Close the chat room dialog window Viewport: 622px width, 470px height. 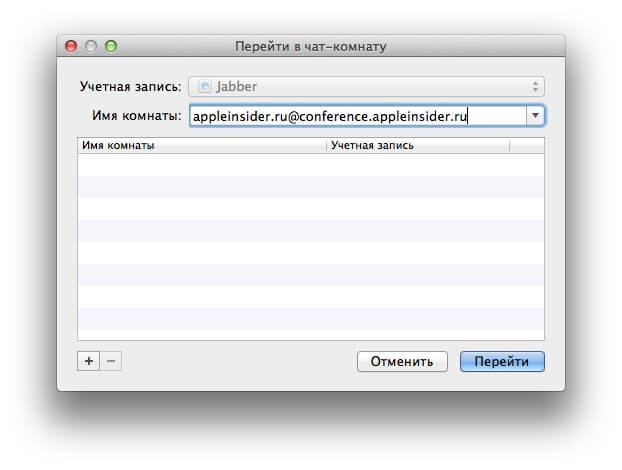71,46
